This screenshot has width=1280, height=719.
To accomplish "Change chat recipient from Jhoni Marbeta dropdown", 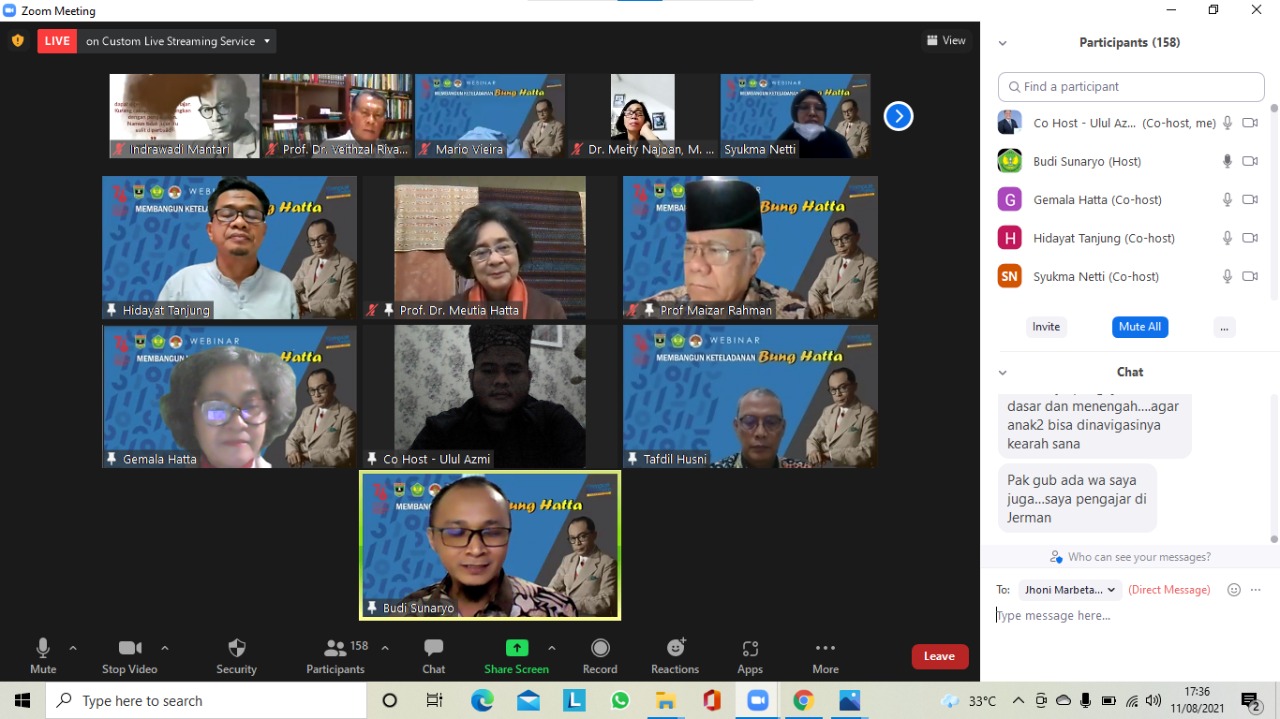I will point(1069,590).
